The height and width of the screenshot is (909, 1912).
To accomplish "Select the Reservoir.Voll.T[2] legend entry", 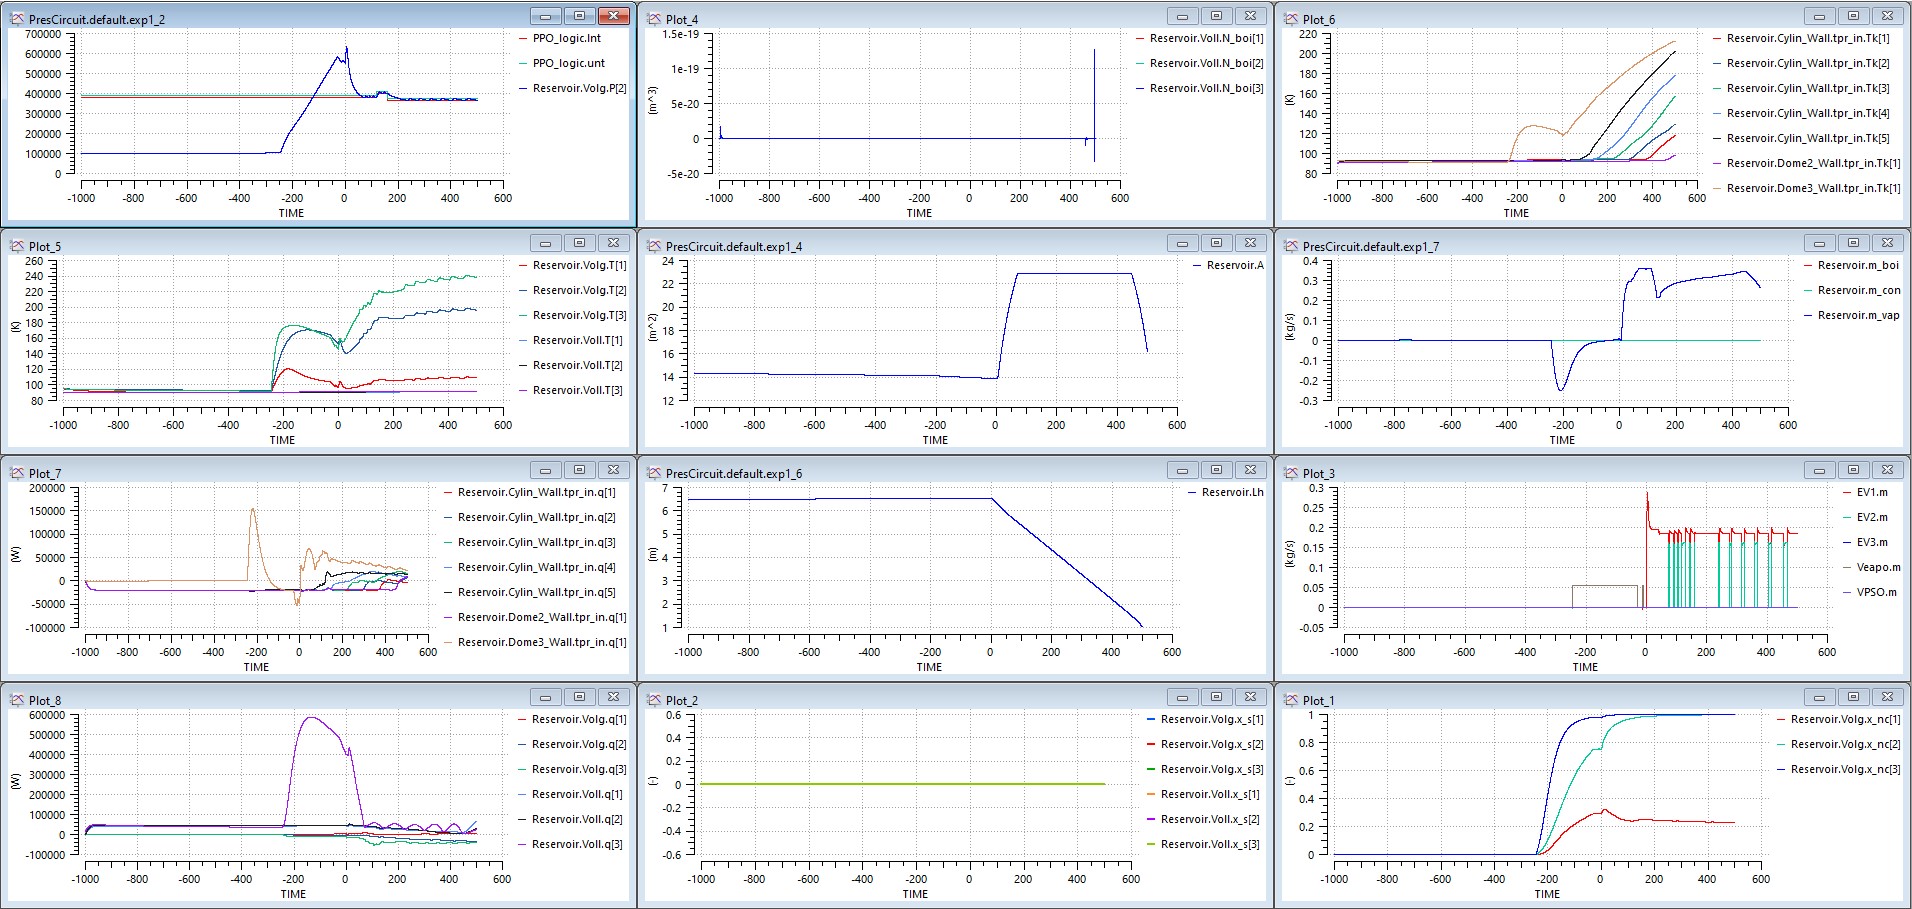I will (571, 365).
